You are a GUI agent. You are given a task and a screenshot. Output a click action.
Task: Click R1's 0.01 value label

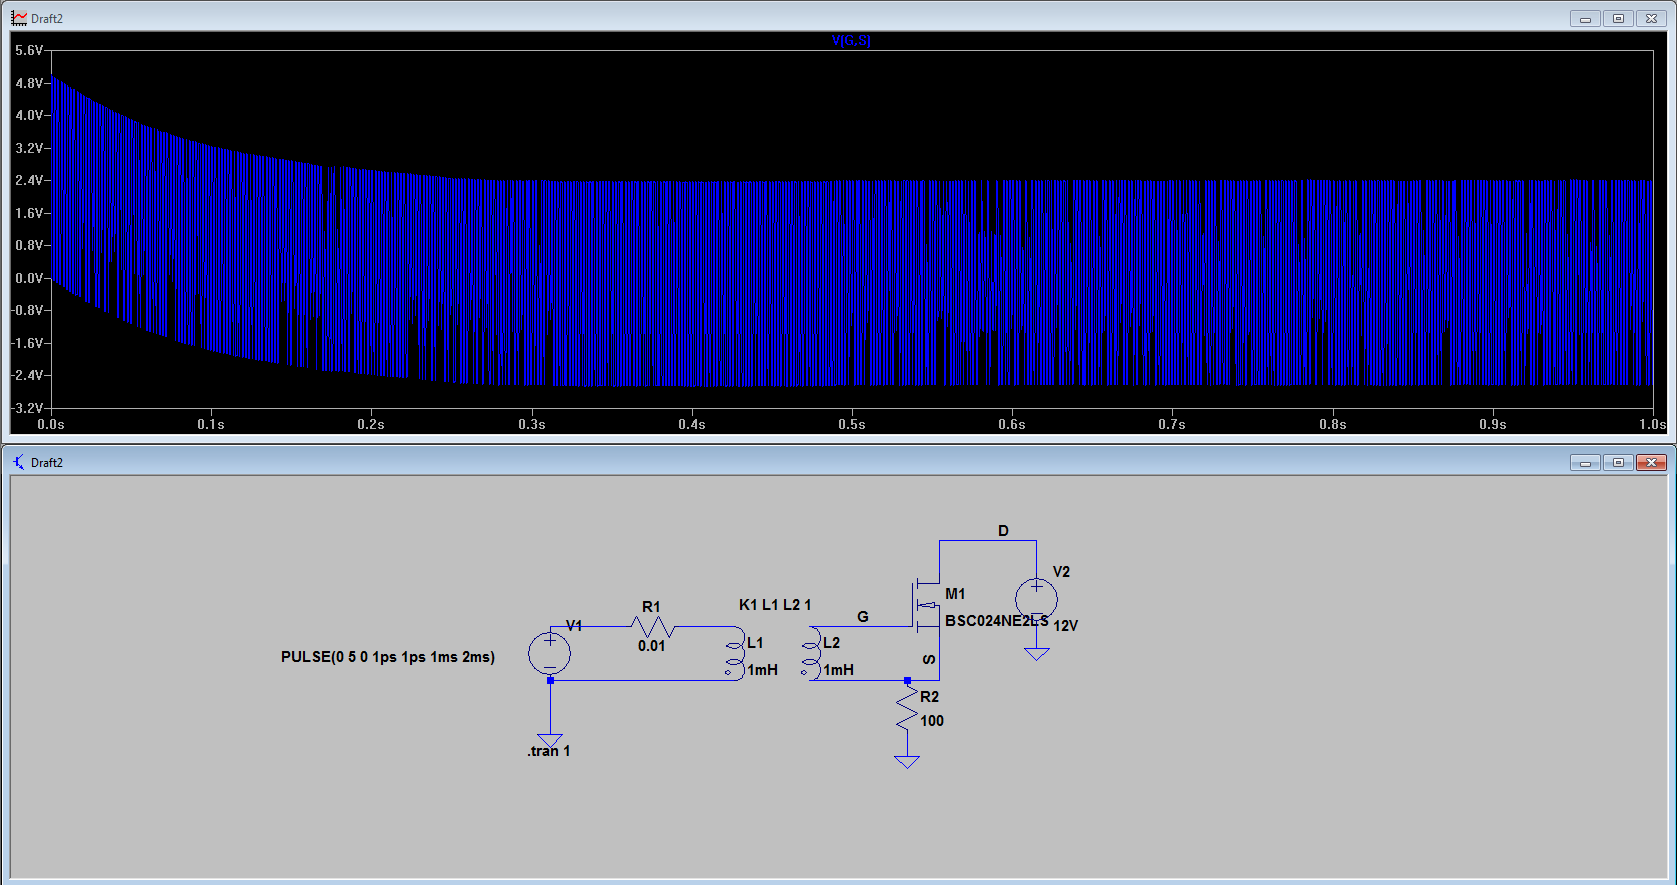click(x=652, y=646)
